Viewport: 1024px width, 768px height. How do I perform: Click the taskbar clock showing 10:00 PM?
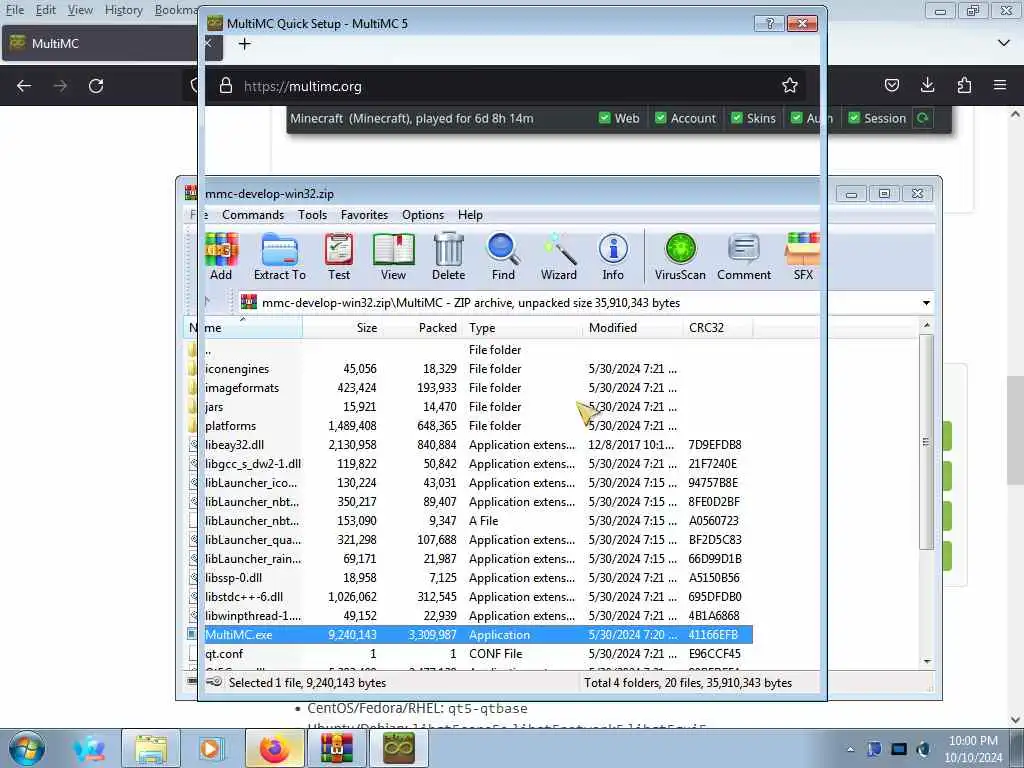[x=973, y=749]
